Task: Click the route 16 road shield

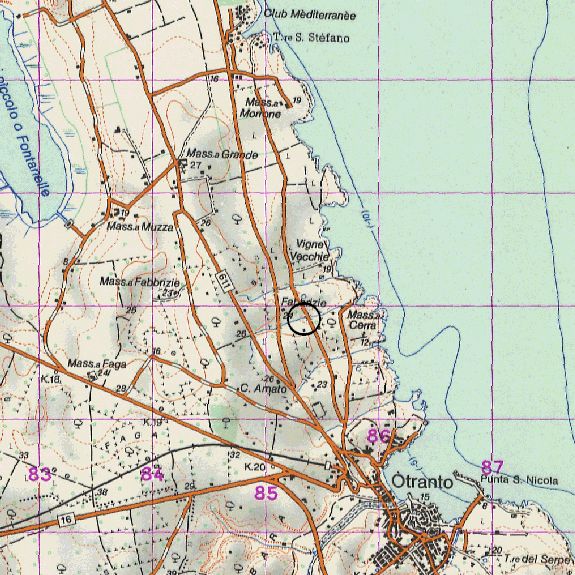Action: 66,519
